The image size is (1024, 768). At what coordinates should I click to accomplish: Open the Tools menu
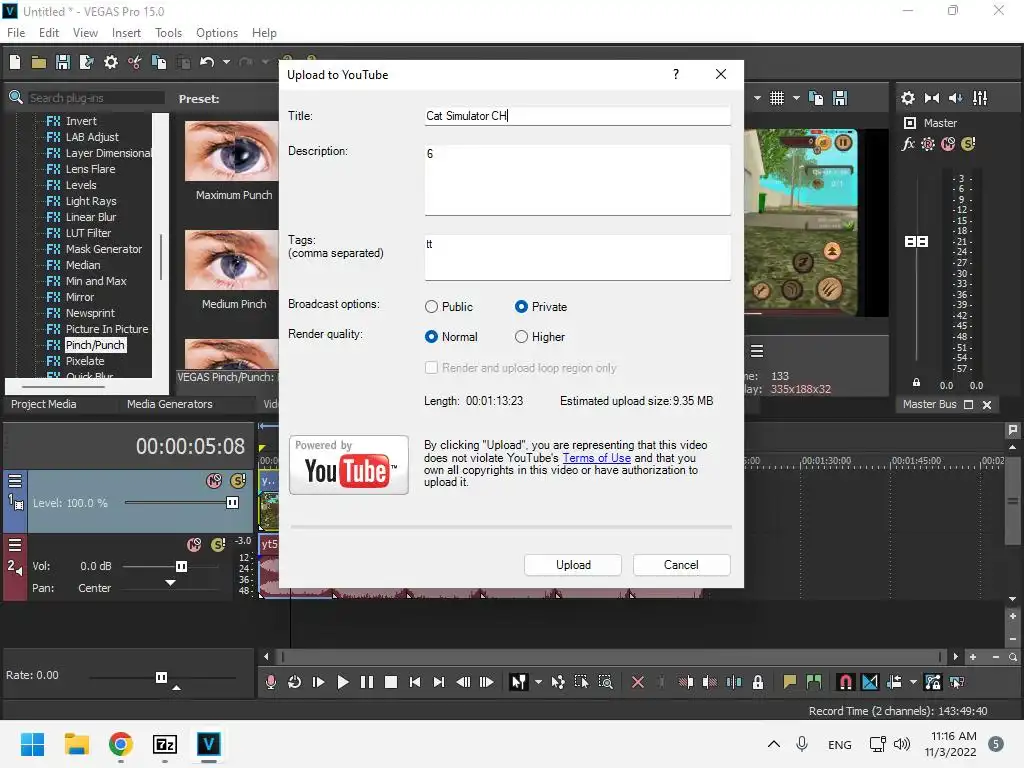point(168,33)
